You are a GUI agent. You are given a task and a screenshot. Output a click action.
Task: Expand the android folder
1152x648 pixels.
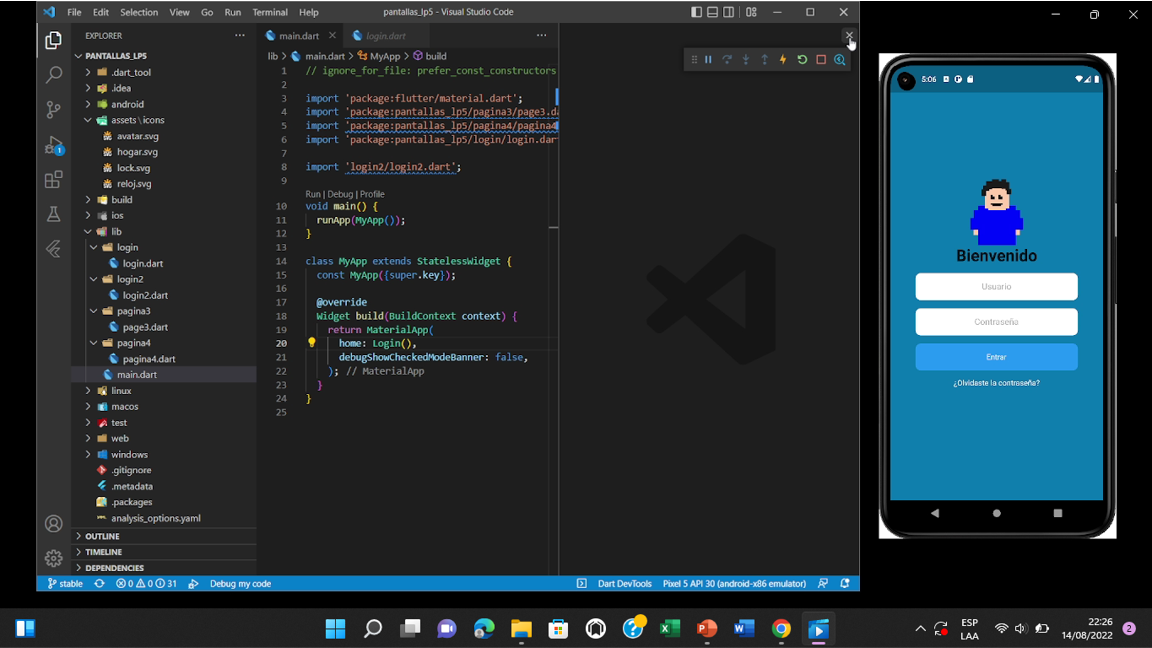pos(88,104)
